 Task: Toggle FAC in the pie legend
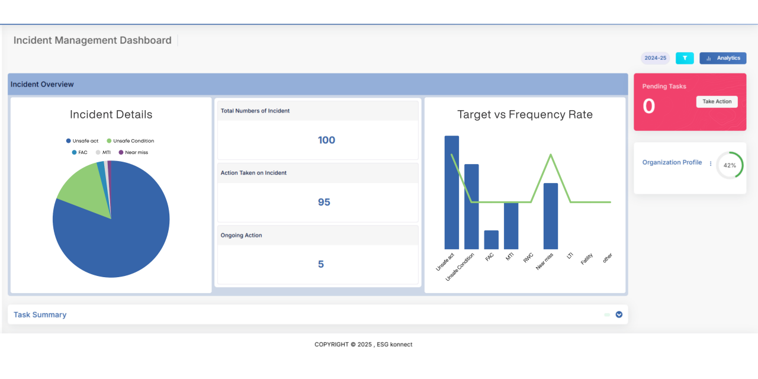[80, 152]
